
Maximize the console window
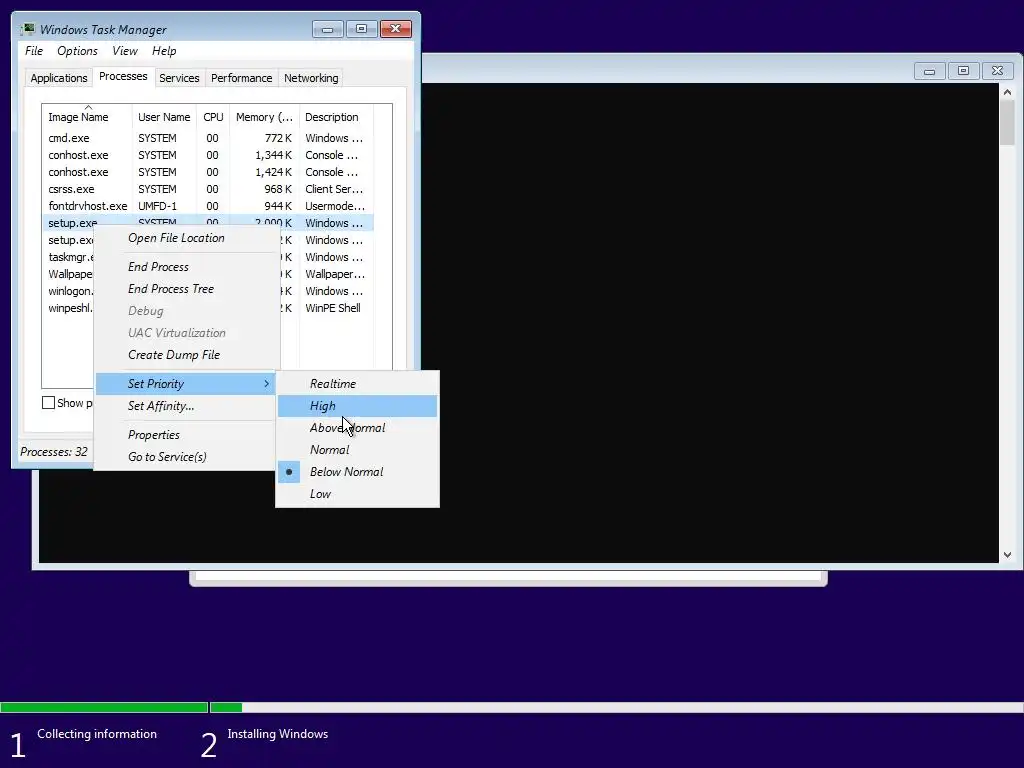point(963,71)
